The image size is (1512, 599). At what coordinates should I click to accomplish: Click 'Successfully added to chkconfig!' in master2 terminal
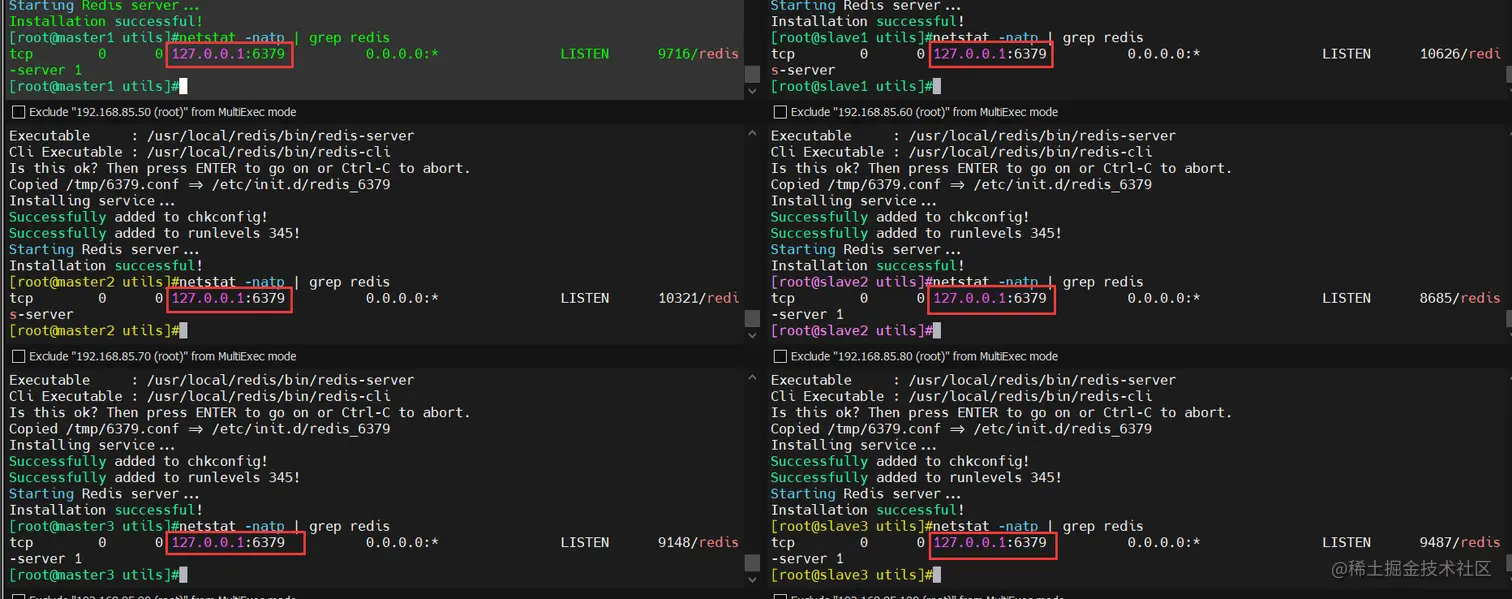click(x=139, y=217)
